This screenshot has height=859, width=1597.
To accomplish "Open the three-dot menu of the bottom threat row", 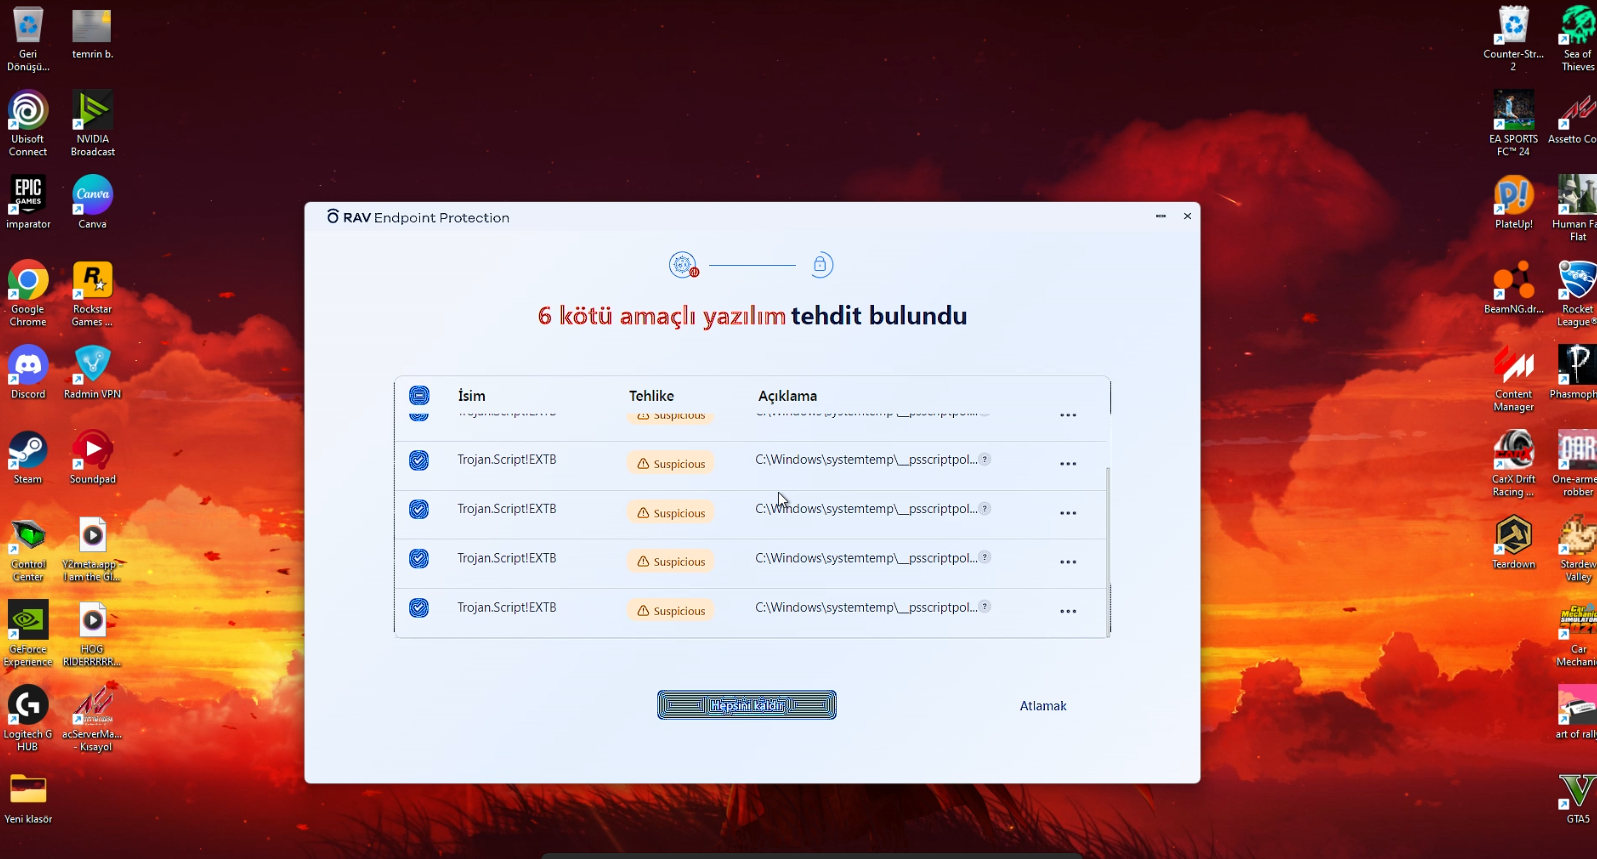I will tap(1068, 611).
